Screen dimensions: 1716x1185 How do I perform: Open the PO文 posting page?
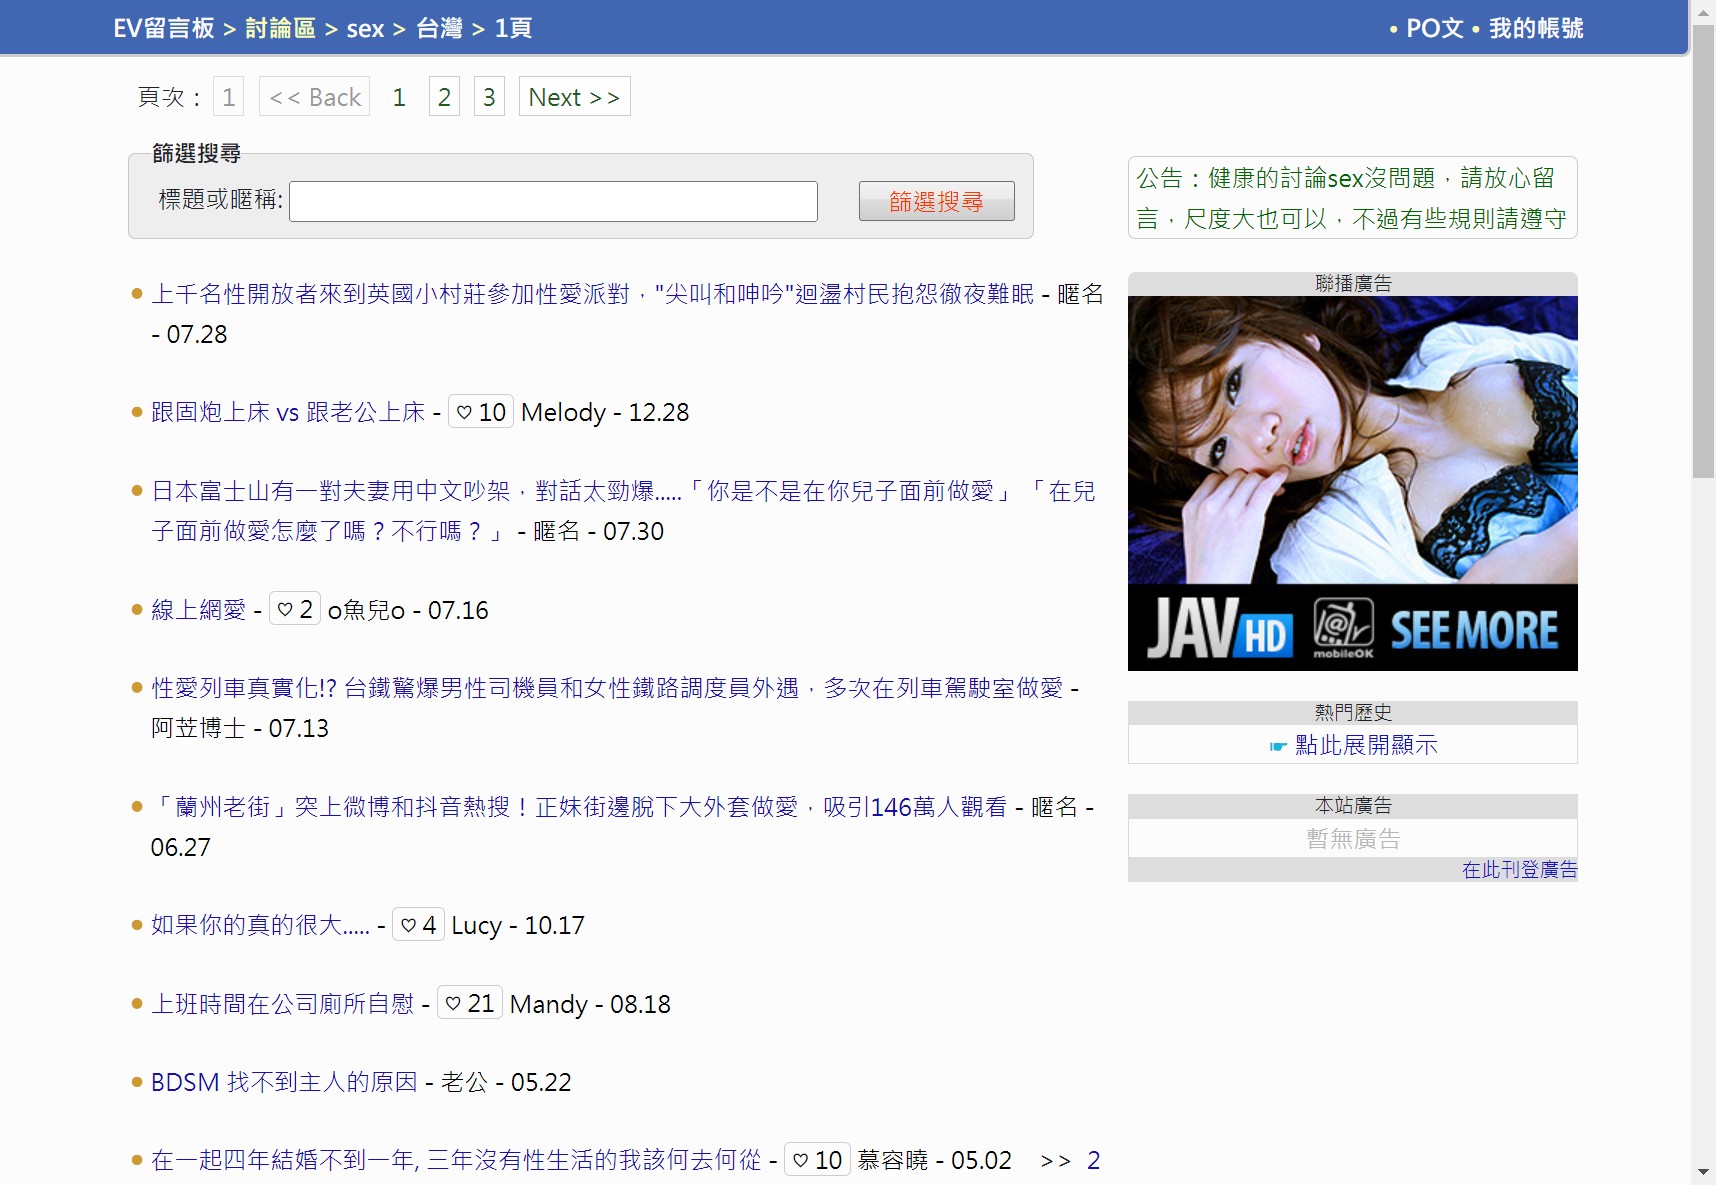click(1434, 30)
